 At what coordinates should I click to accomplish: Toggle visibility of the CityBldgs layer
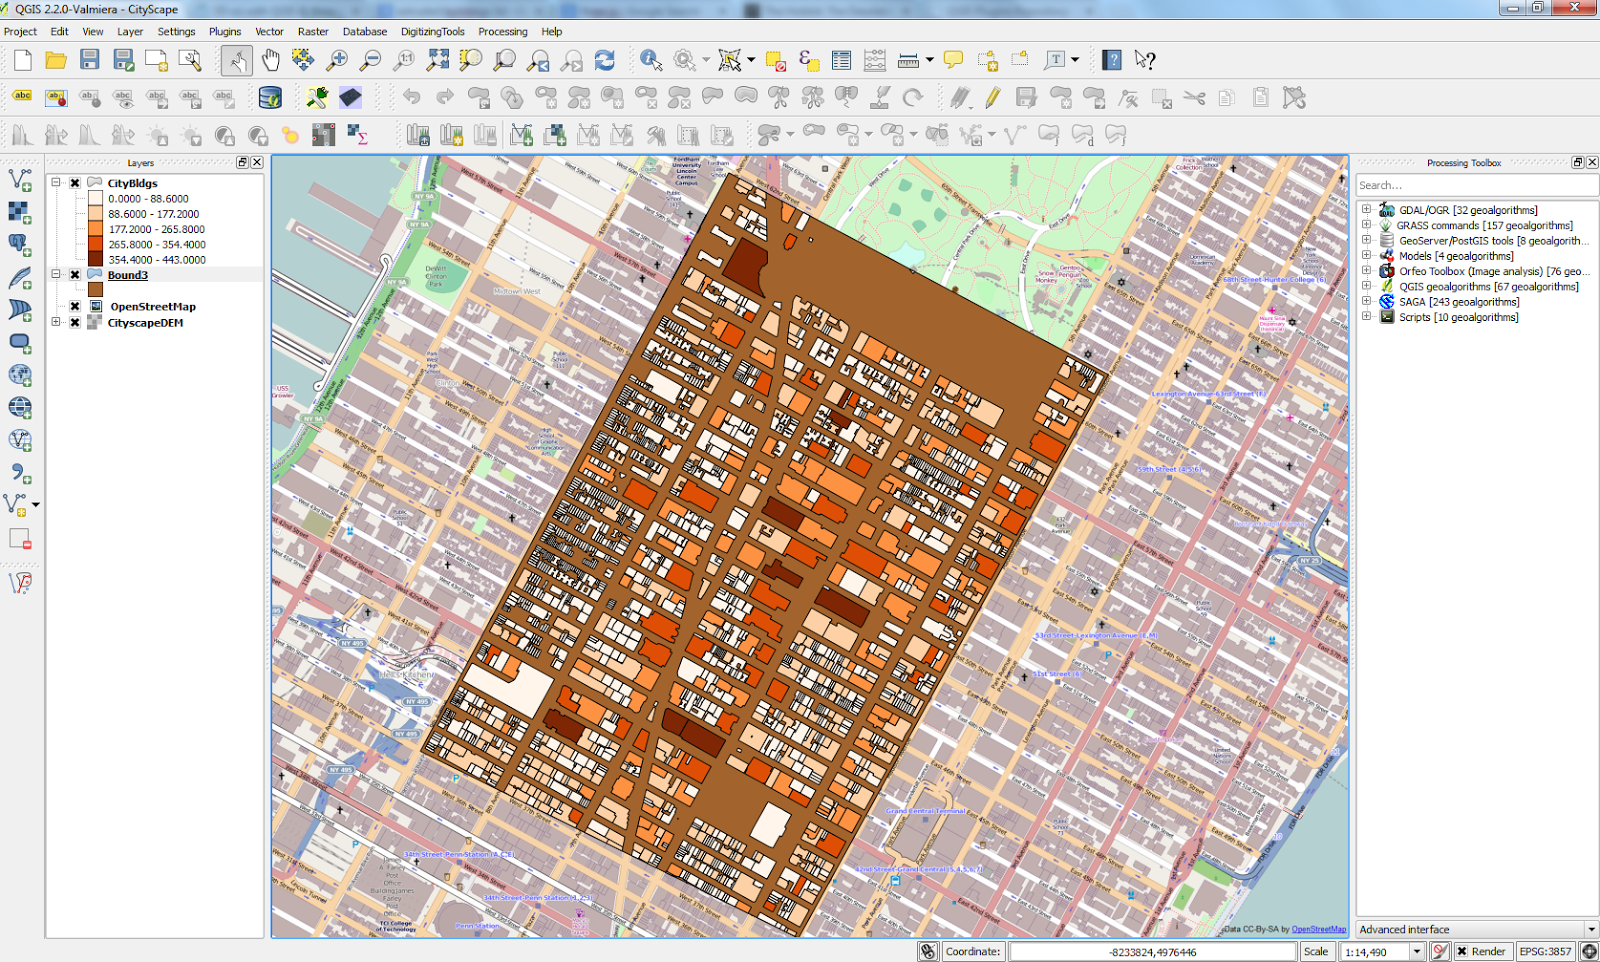click(x=74, y=183)
